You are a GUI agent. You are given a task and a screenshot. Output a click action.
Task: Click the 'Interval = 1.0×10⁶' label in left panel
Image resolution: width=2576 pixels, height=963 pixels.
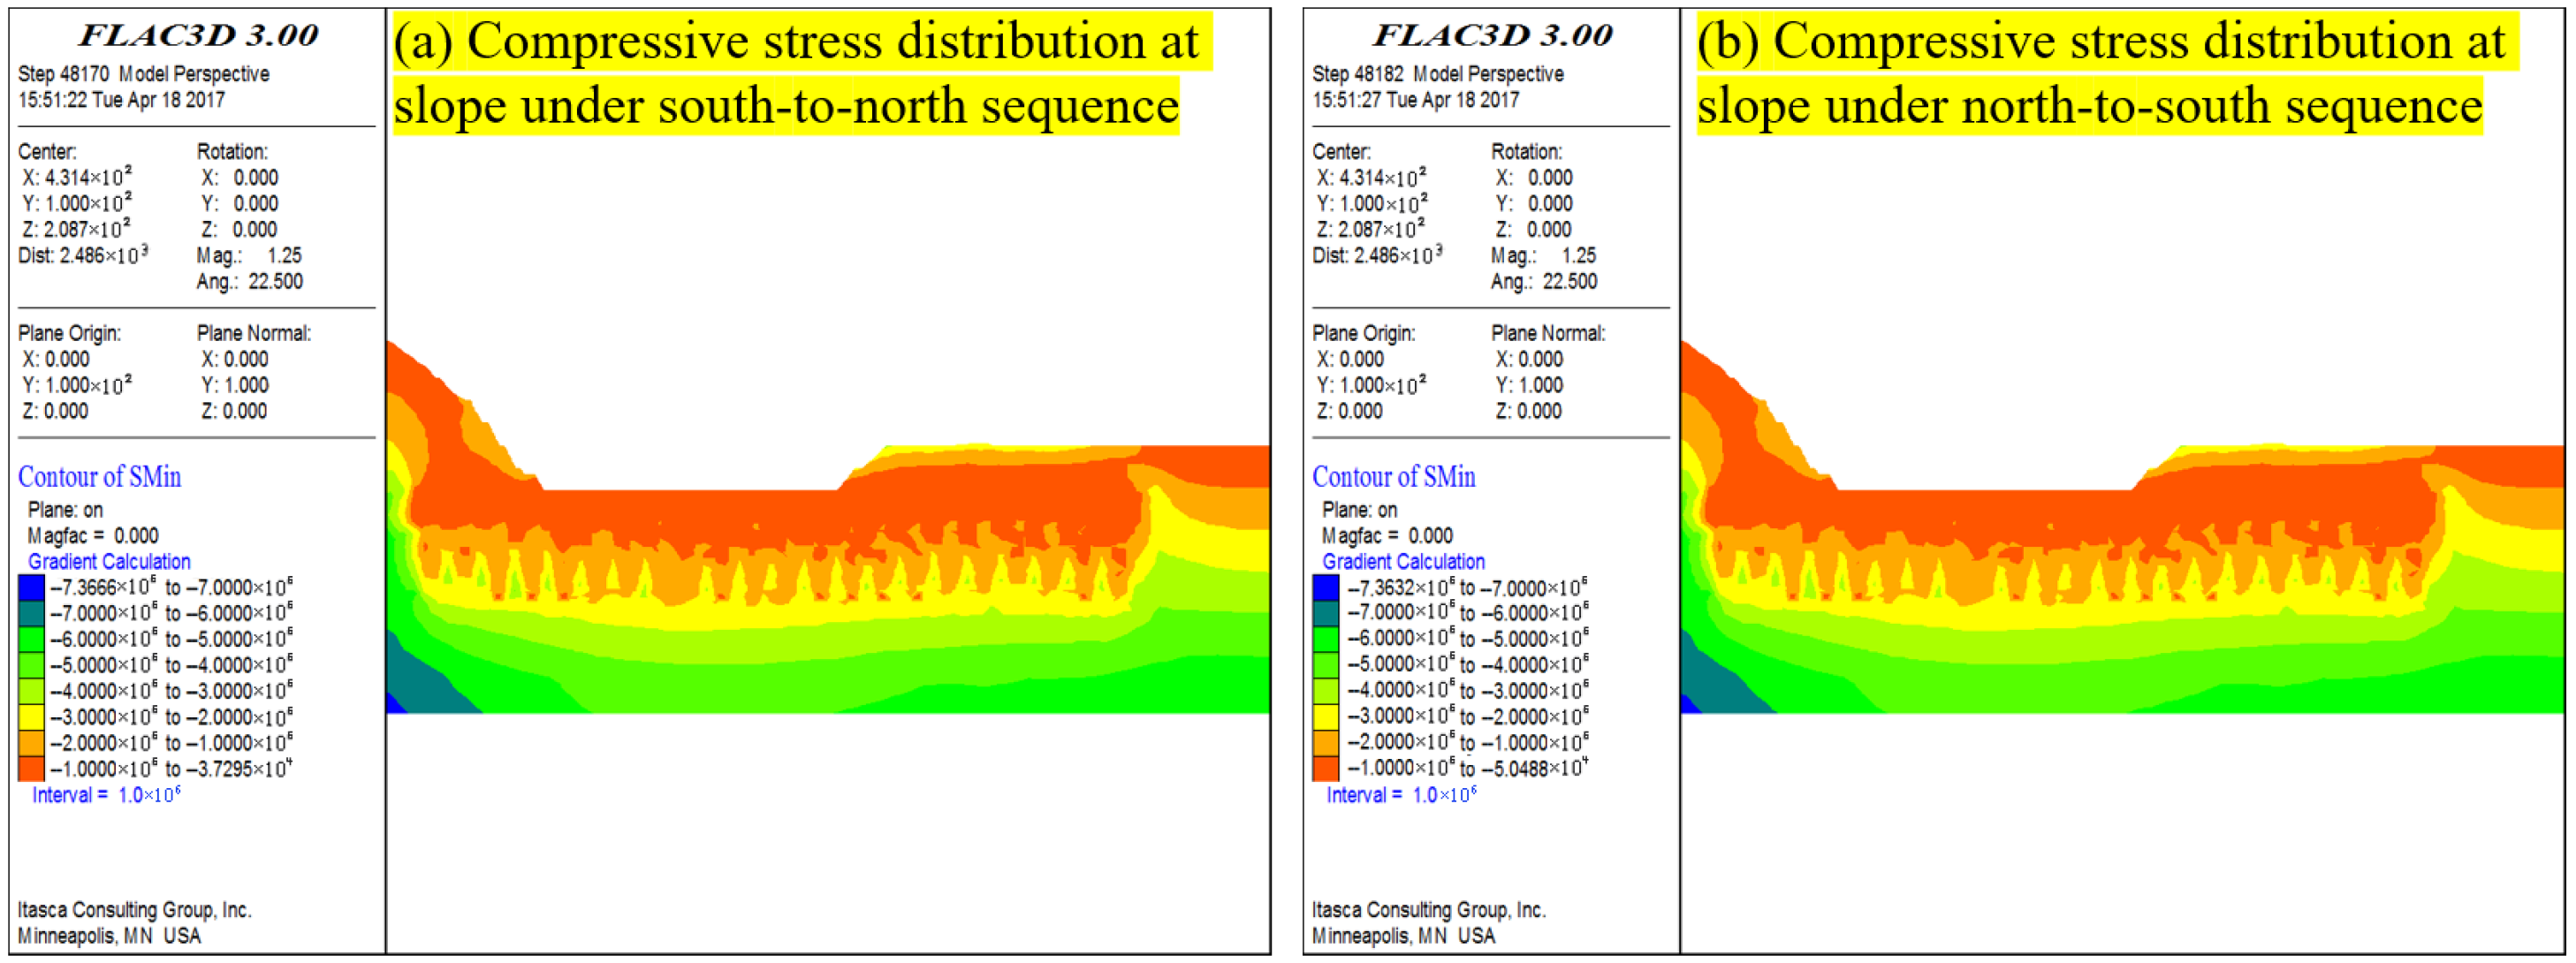106,795
